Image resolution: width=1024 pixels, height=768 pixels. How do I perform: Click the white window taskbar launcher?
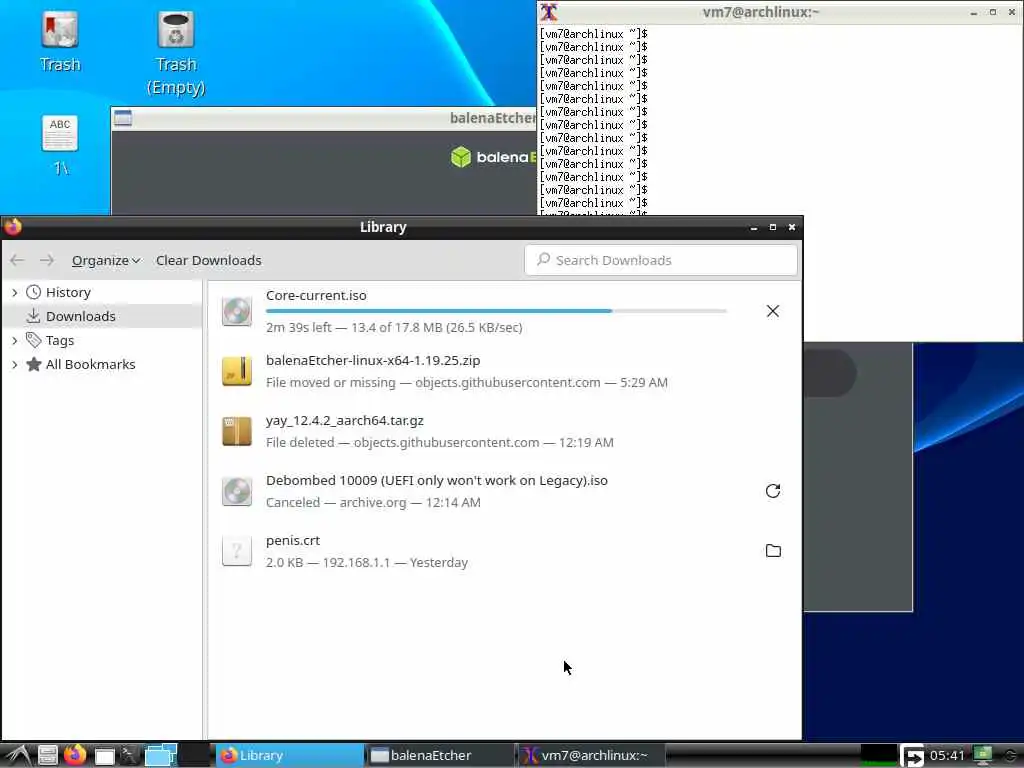[104, 756]
